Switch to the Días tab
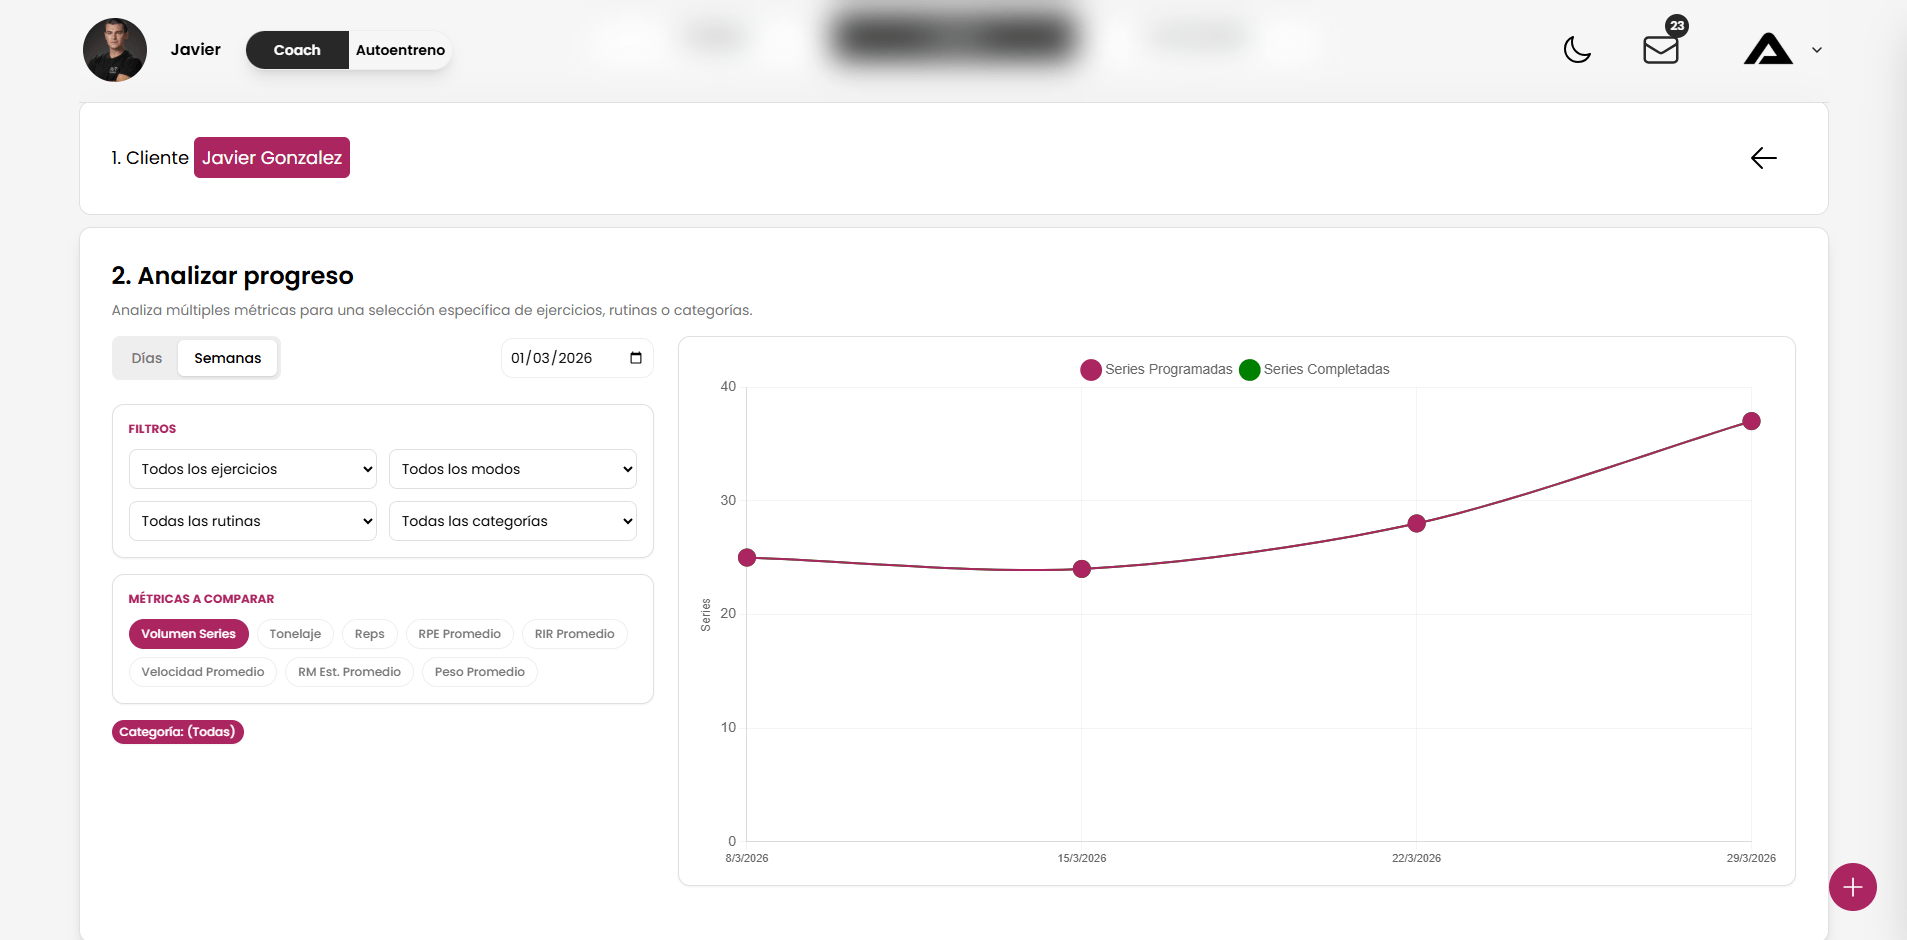Image resolution: width=1907 pixels, height=940 pixels. point(146,358)
